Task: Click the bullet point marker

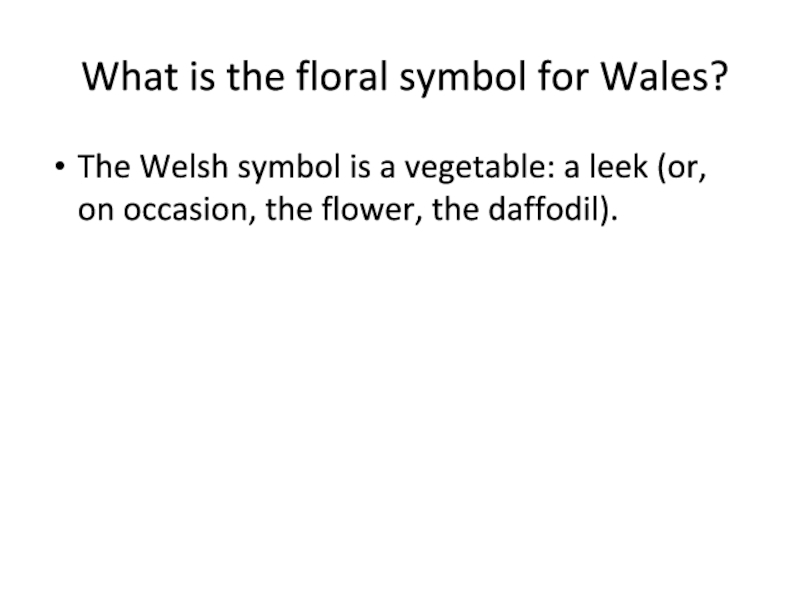Action: (x=63, y=166)
